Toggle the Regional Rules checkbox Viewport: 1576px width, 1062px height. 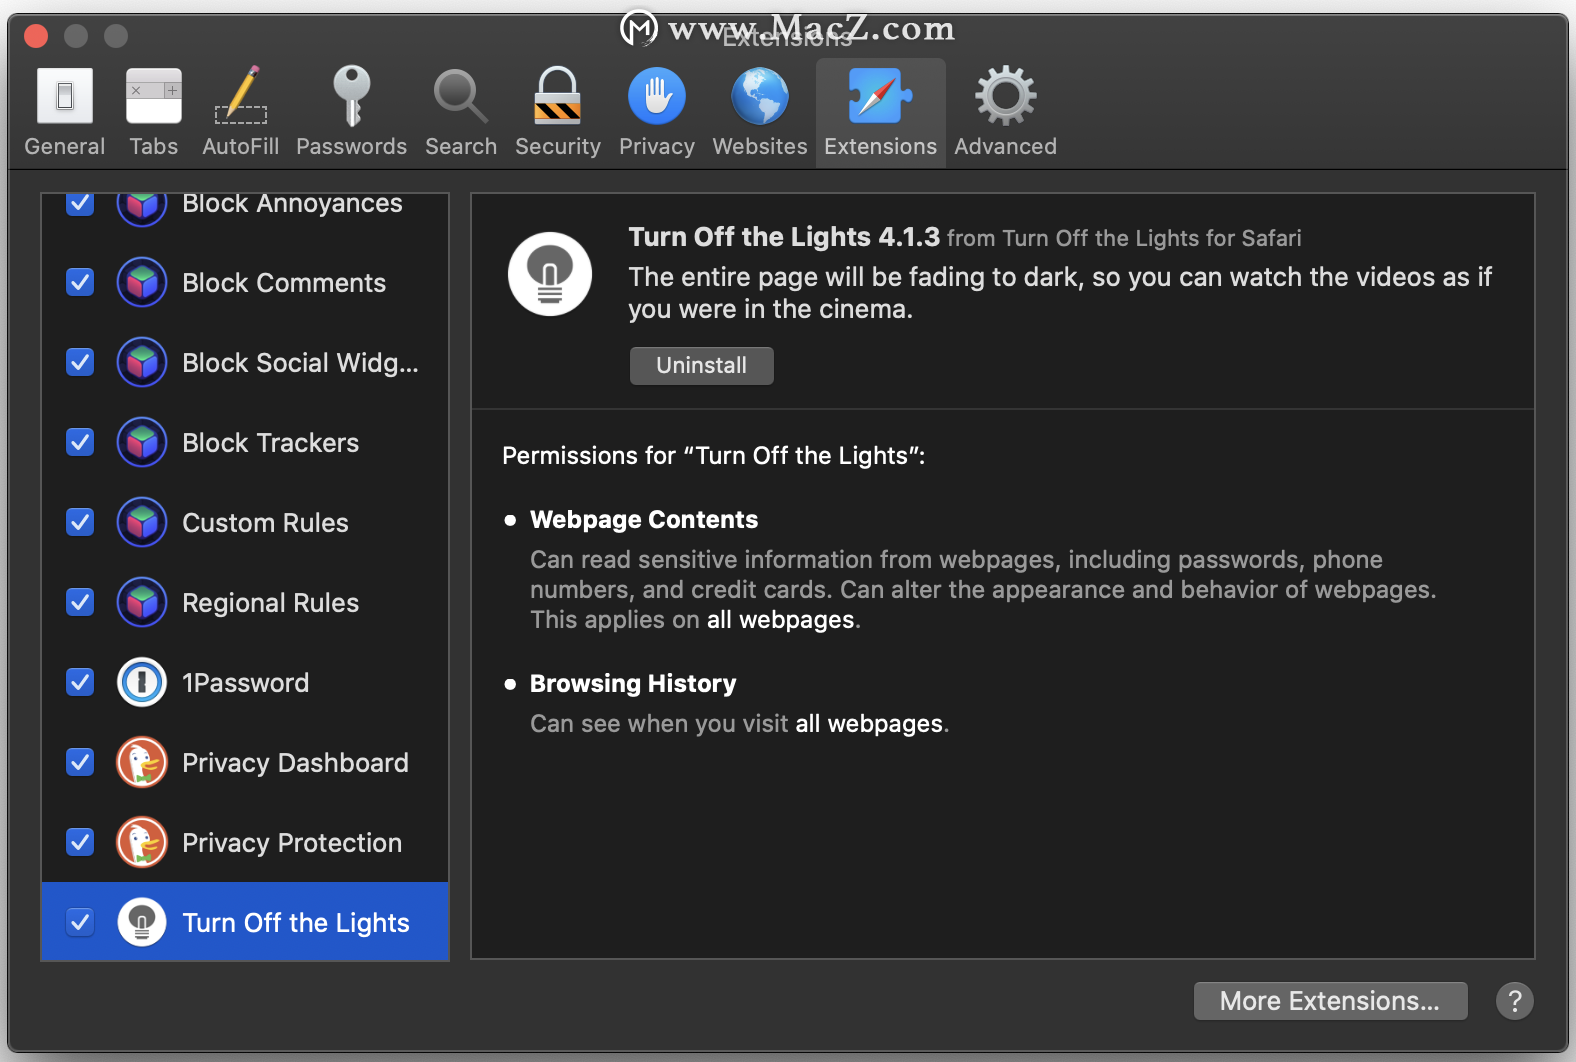click(80, 603)
